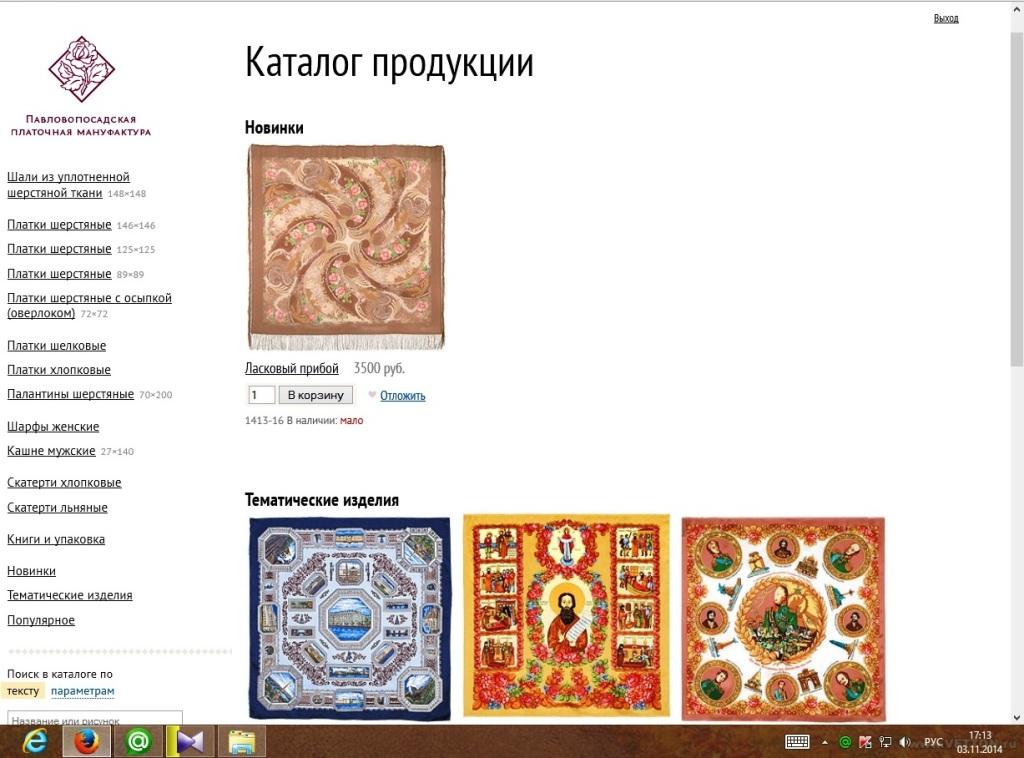Click the on-screen keyboard tray icon
1024x758 pixels.
[797, 742]
